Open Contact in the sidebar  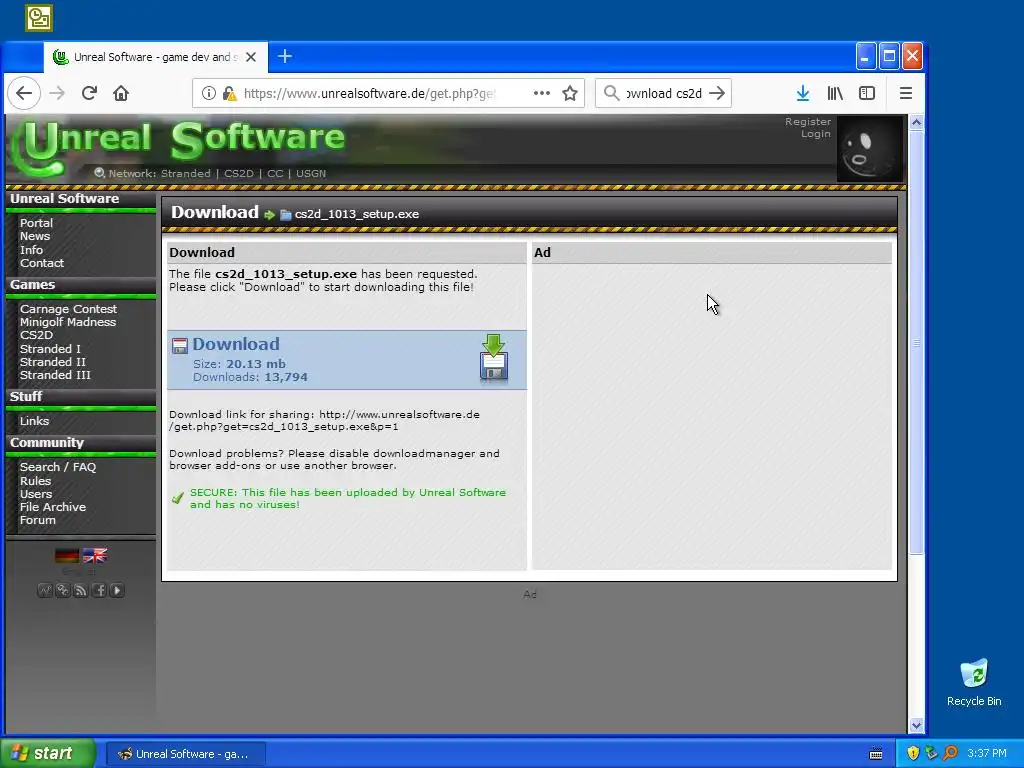coord(42,263)
